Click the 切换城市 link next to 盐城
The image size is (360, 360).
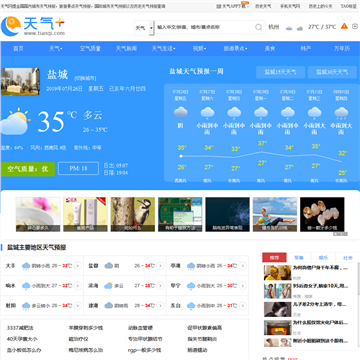85,78
